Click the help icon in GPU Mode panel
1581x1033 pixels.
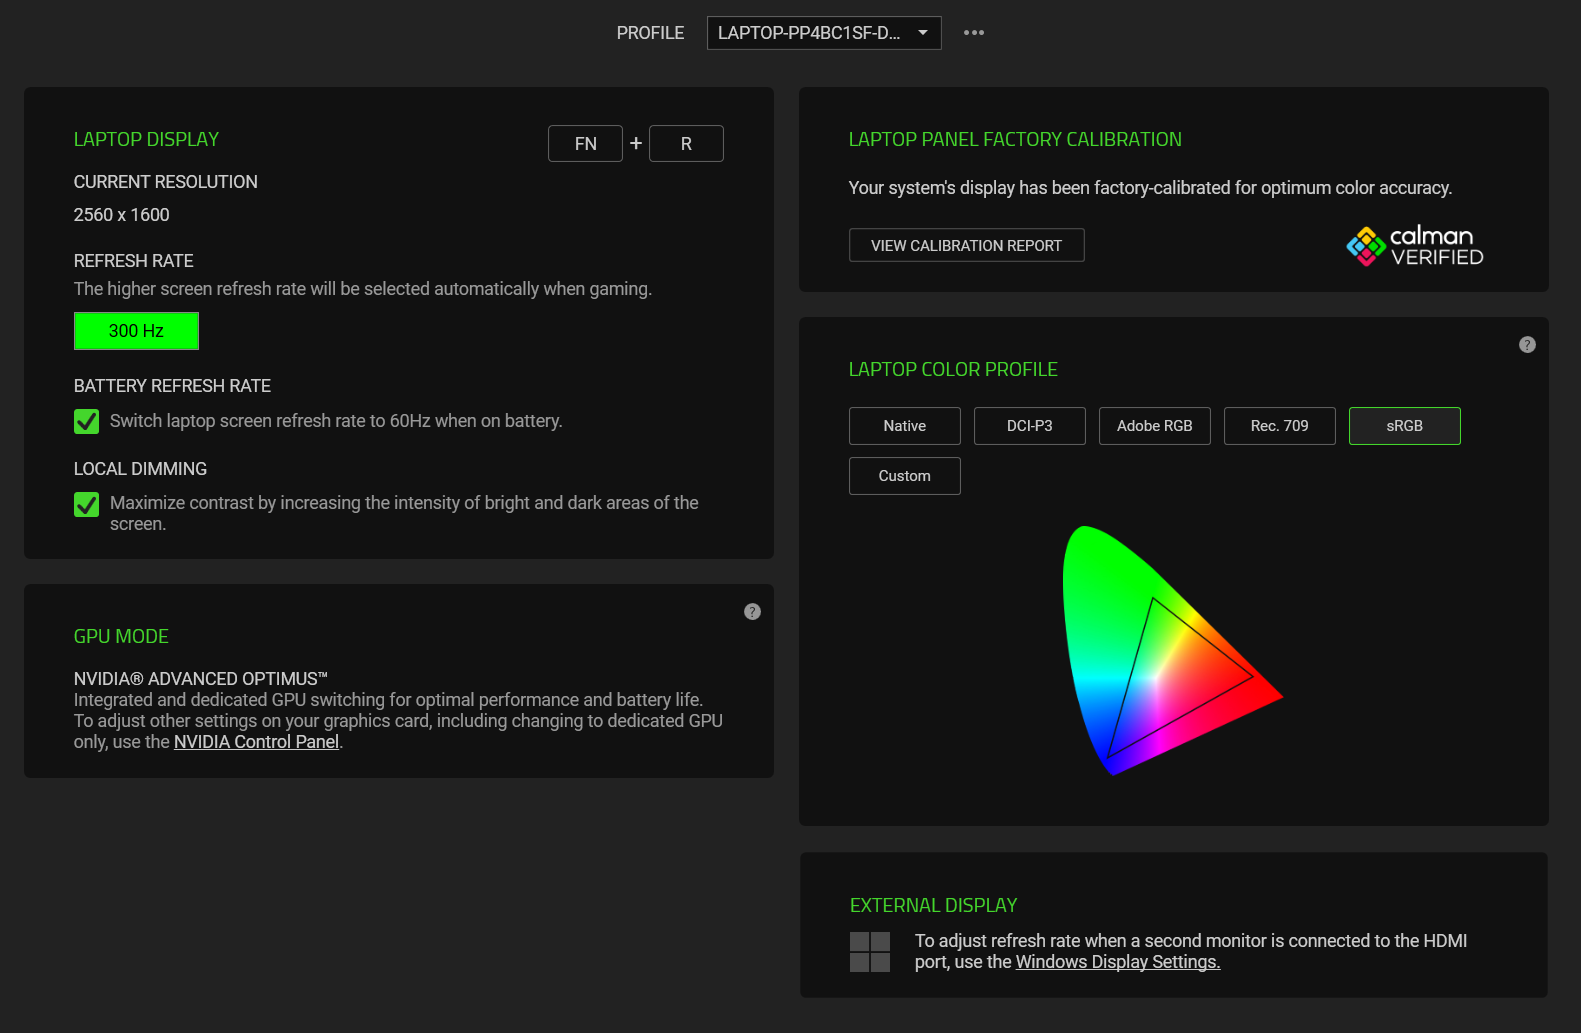[752, 612]
